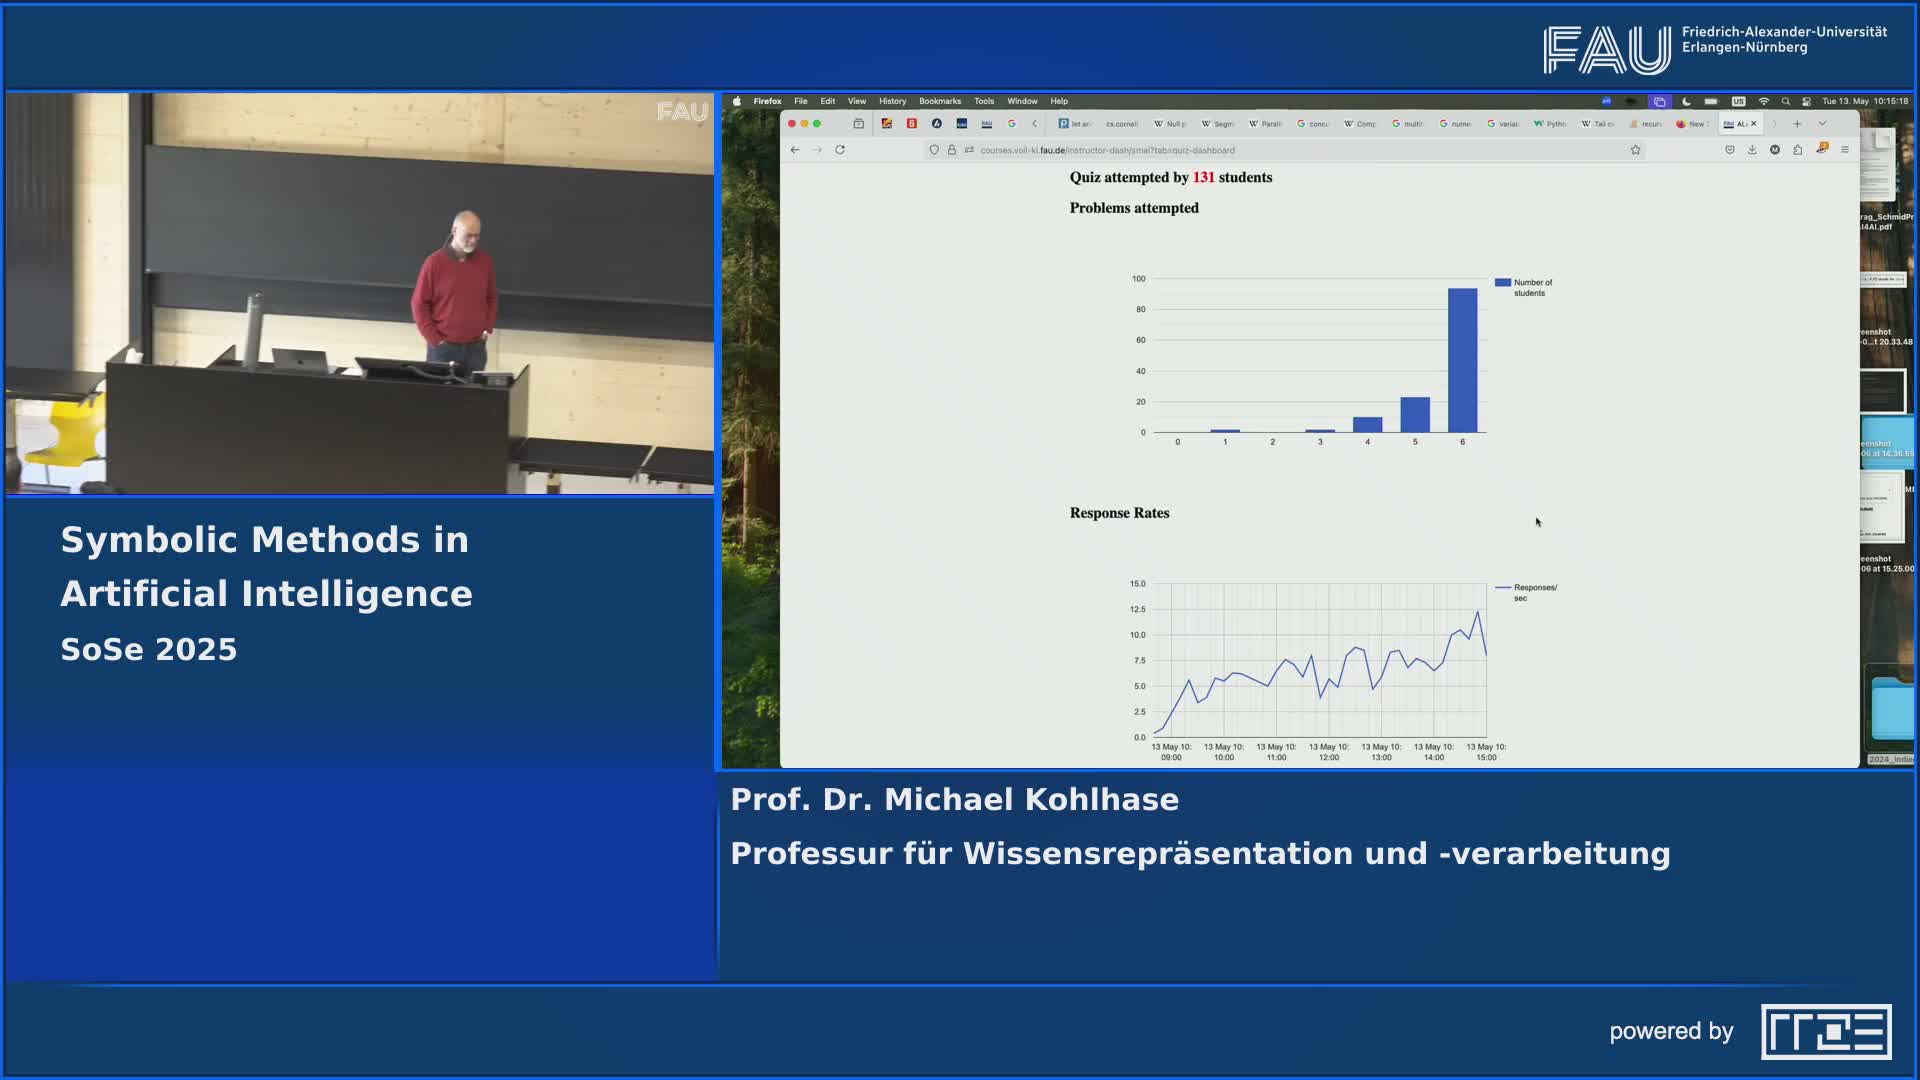Switch to the Python Wikipedia tab
Image resolution: width=1920 pixels, height=1080 pixels.
tap(1550, 124)
